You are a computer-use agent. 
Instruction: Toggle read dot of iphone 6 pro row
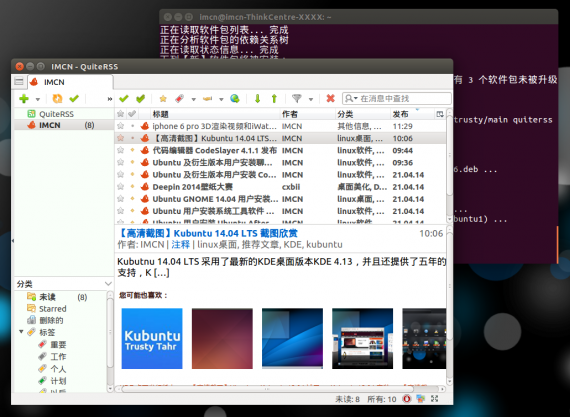tap(132, 126)
